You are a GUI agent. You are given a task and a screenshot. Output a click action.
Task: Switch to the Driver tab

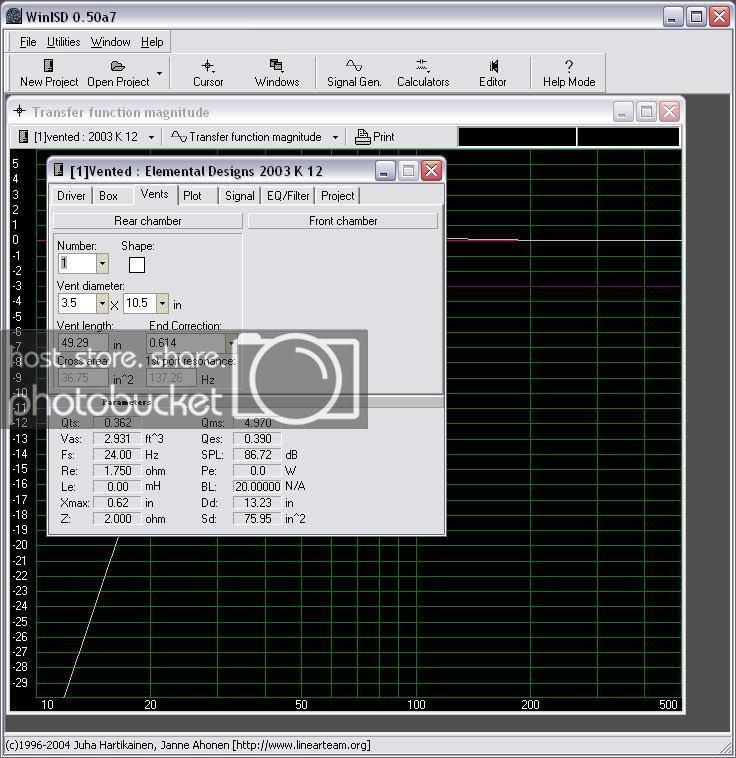(x=71, y=196)
